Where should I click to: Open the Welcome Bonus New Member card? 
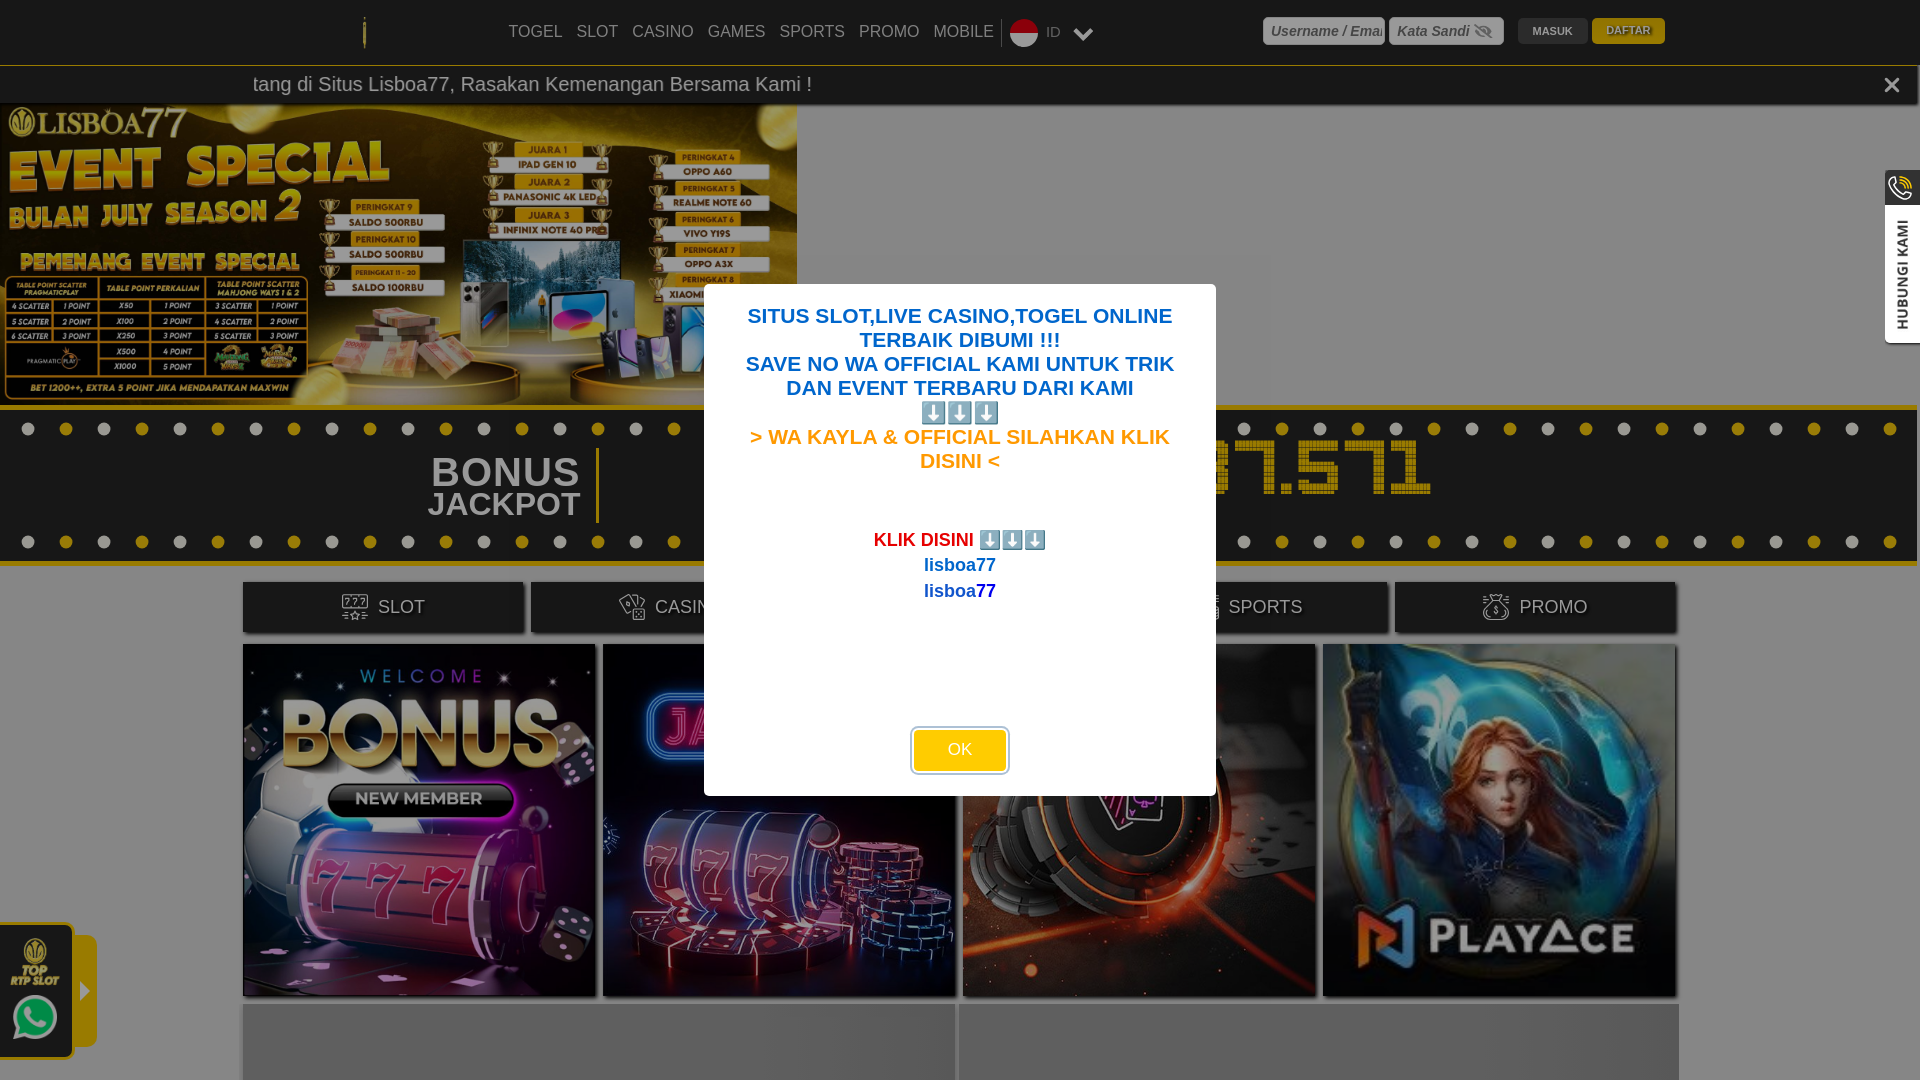[419, 820]
